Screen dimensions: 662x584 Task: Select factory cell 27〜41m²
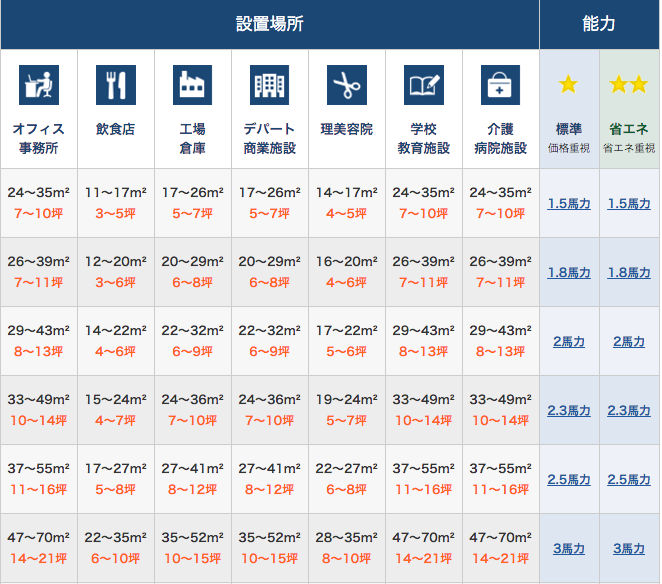193,479
